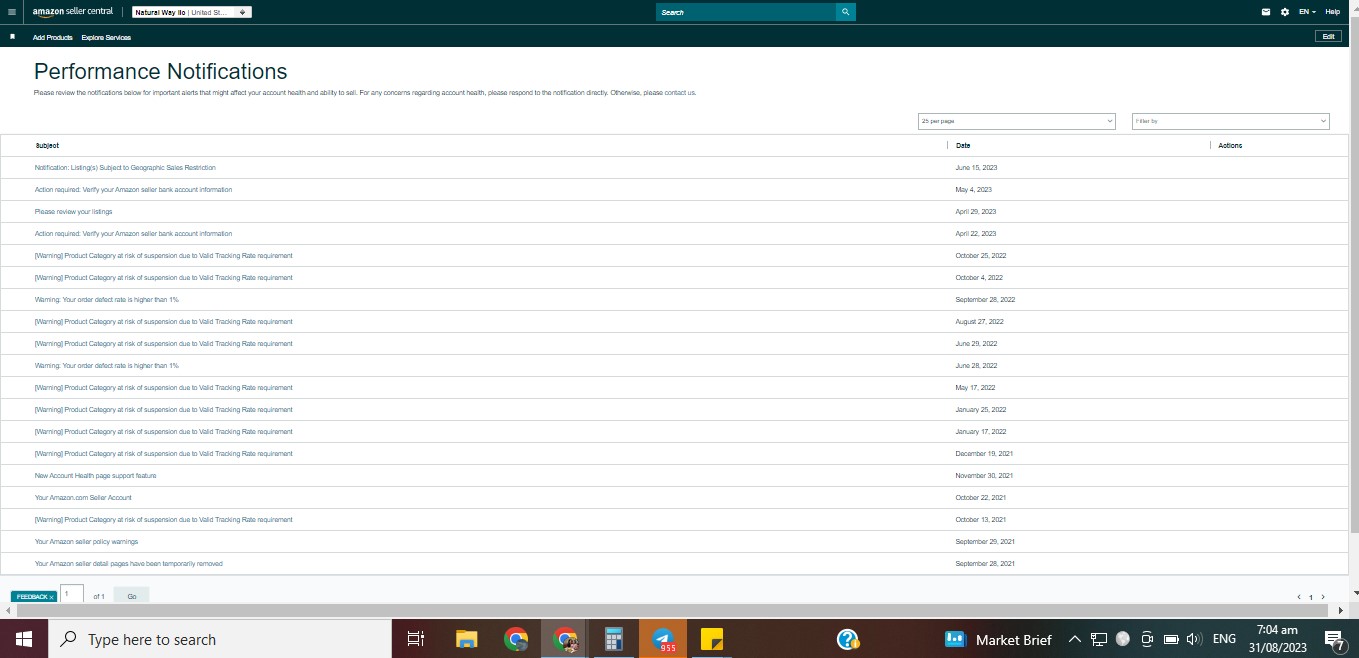Open Valid Tracking Rate warning from June 29, 2022

point(164,344)
